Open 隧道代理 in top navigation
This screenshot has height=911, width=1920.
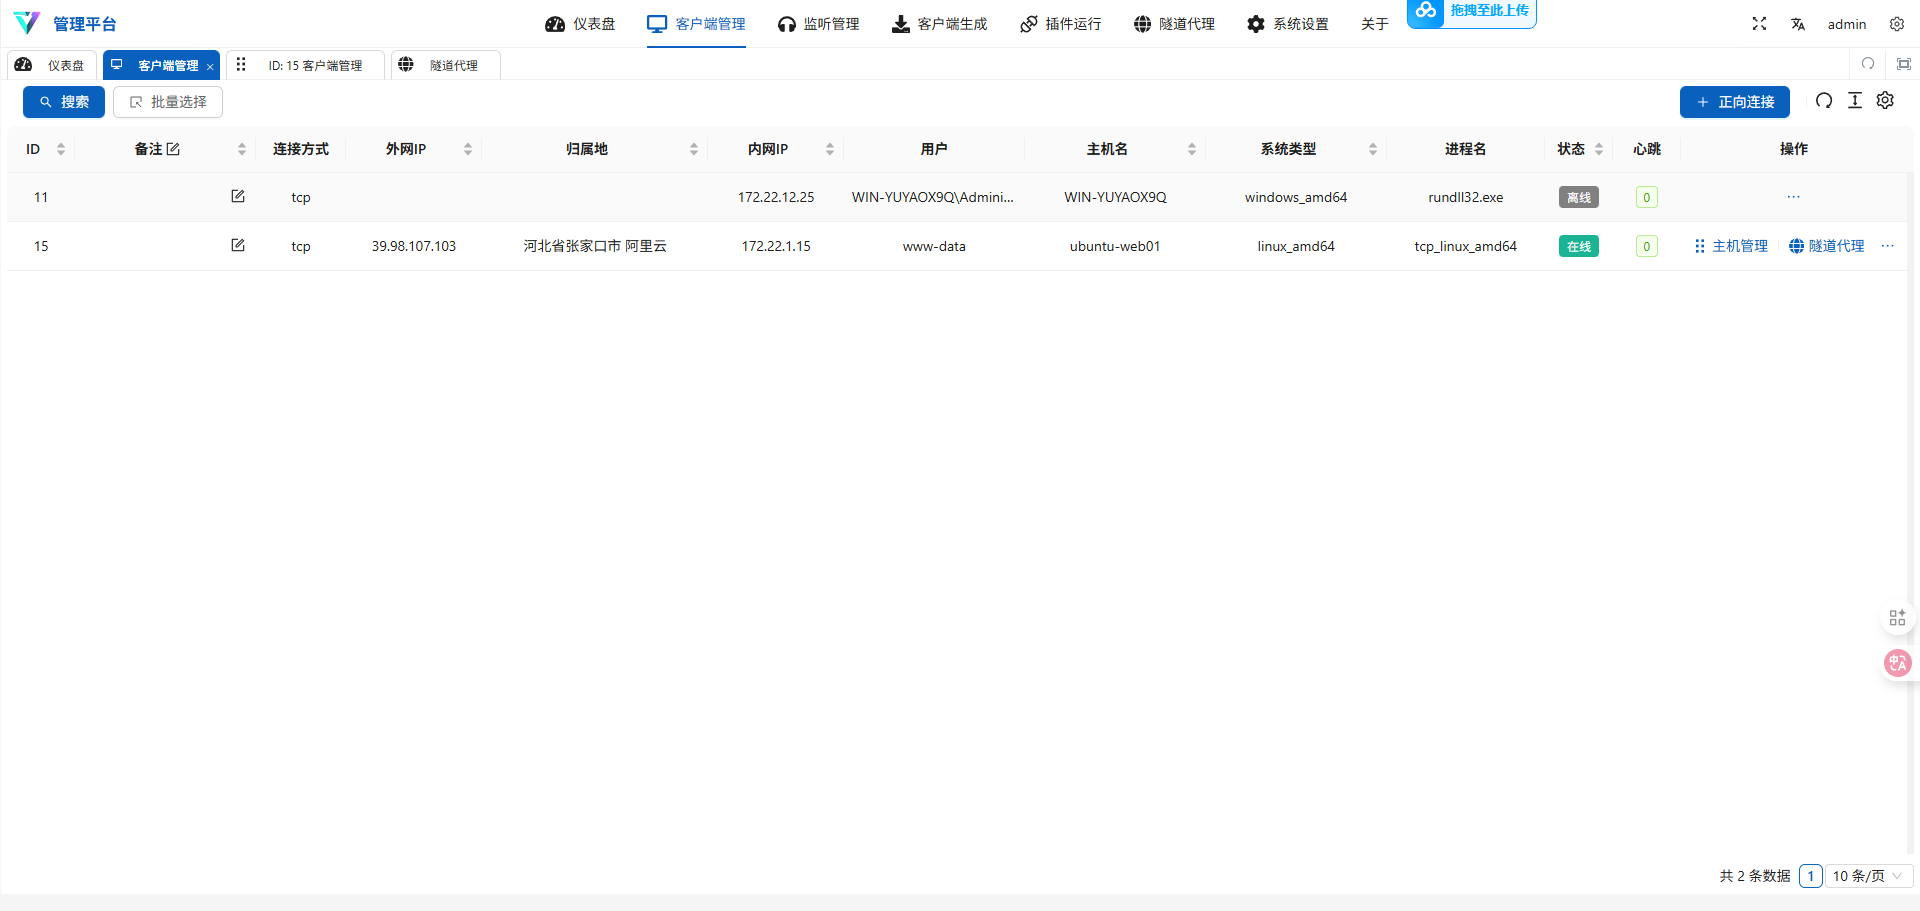pyautogui.click(x=1174, y=24)
